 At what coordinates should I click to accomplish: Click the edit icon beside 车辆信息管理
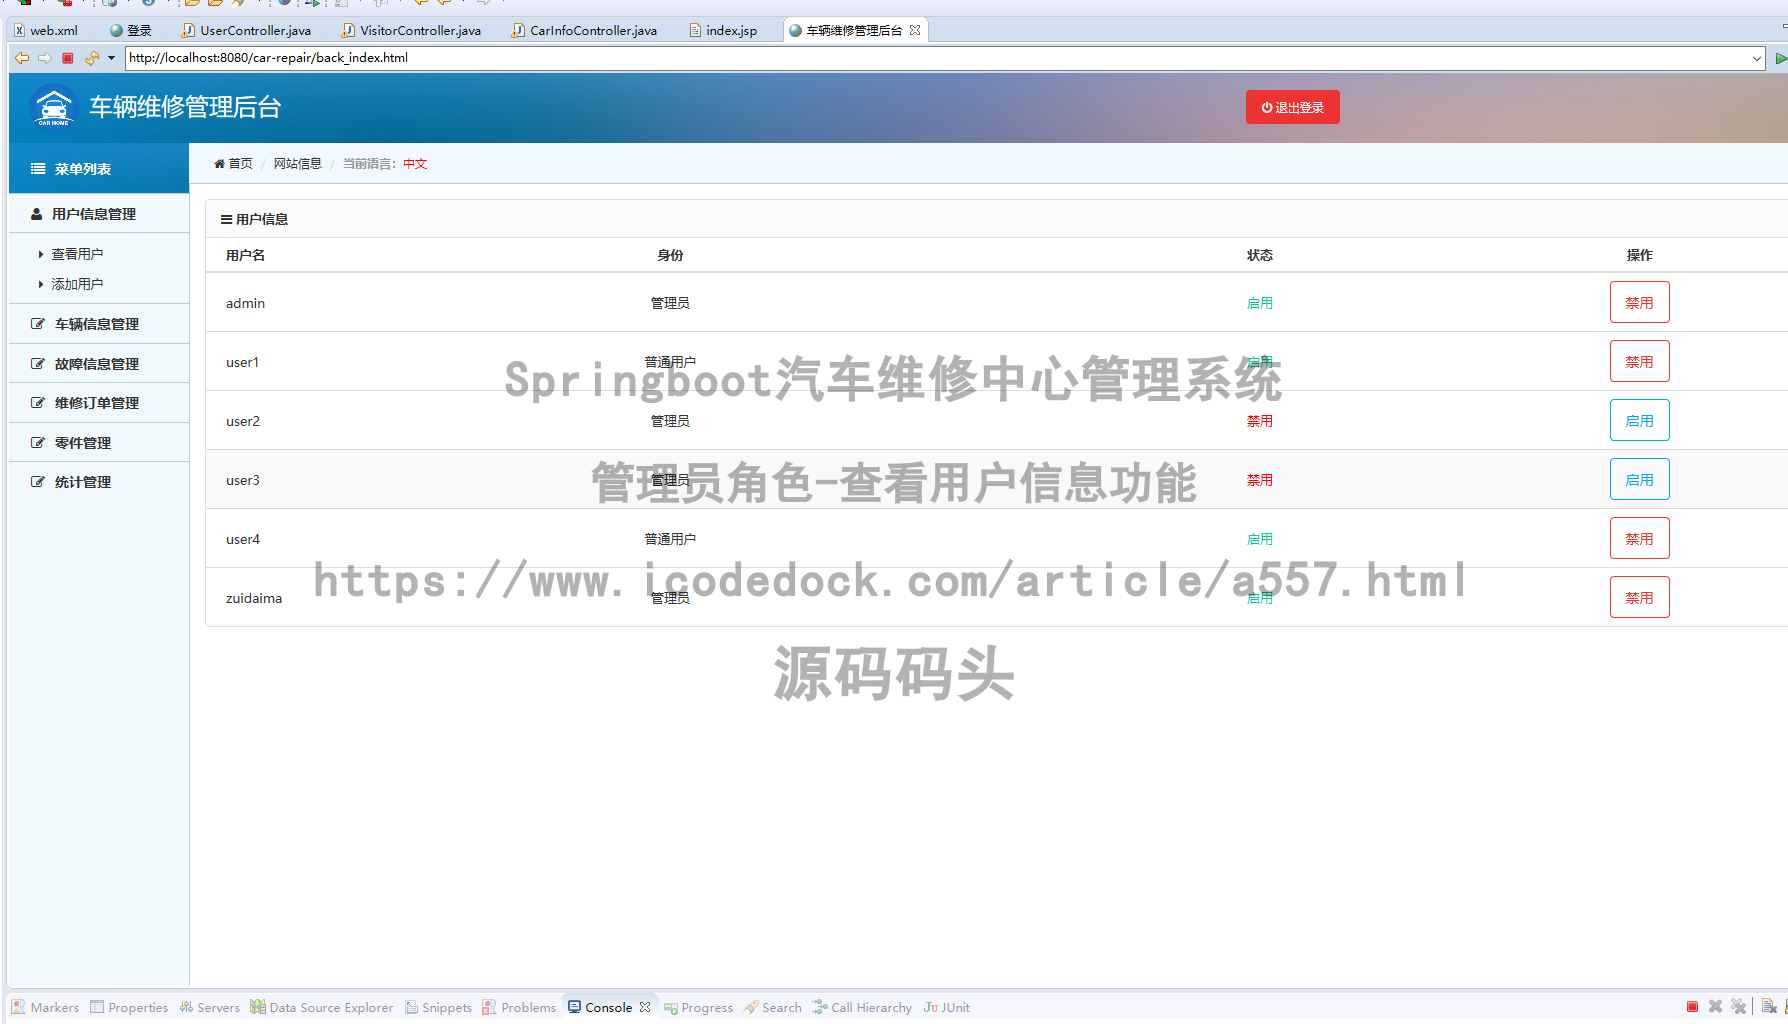point(36,323)
